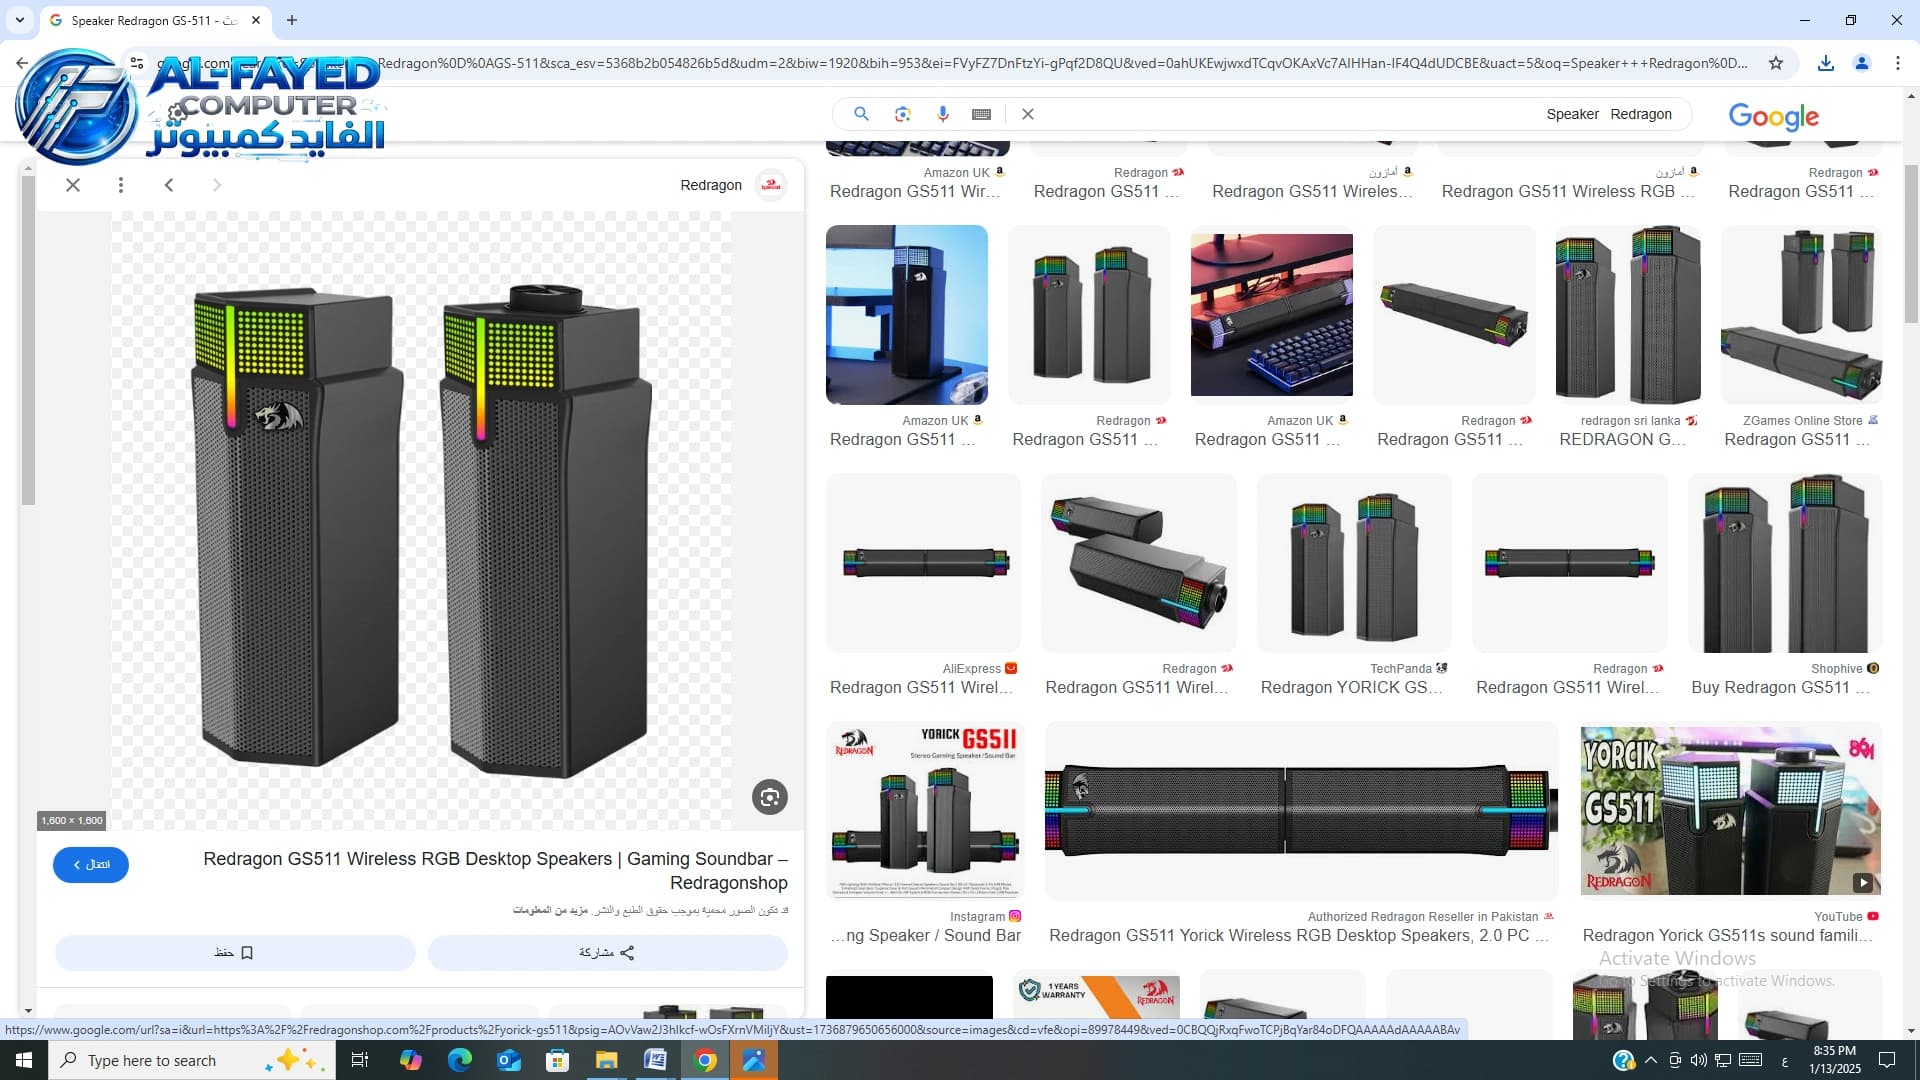The image size is (1920, 1080).
Task: Open clock showing 8:35 PM
Action: click(1834, 1060)
